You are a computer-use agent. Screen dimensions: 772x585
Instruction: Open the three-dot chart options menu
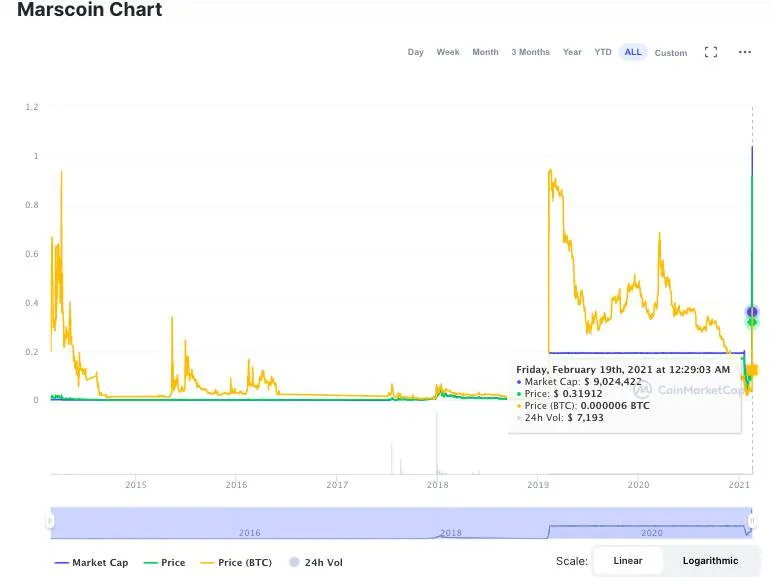coord(745,52)
